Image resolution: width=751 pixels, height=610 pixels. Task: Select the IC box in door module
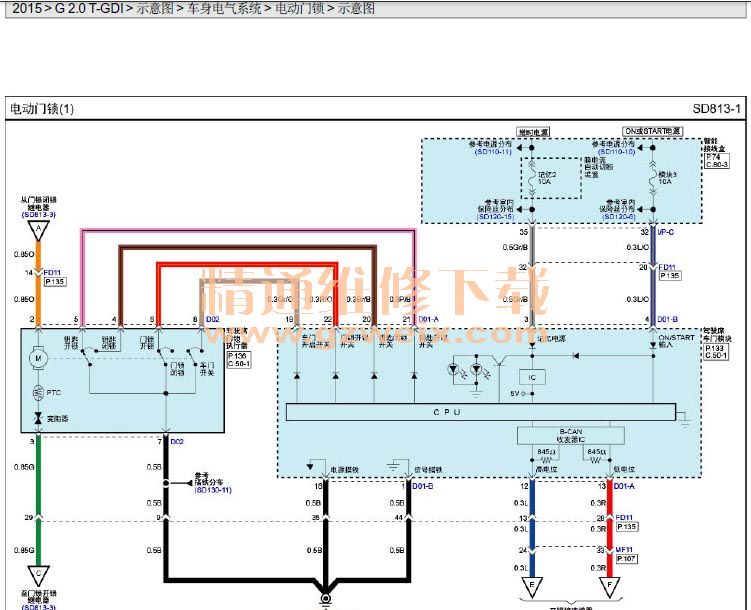pyautogui.click(x=532, y=378)
